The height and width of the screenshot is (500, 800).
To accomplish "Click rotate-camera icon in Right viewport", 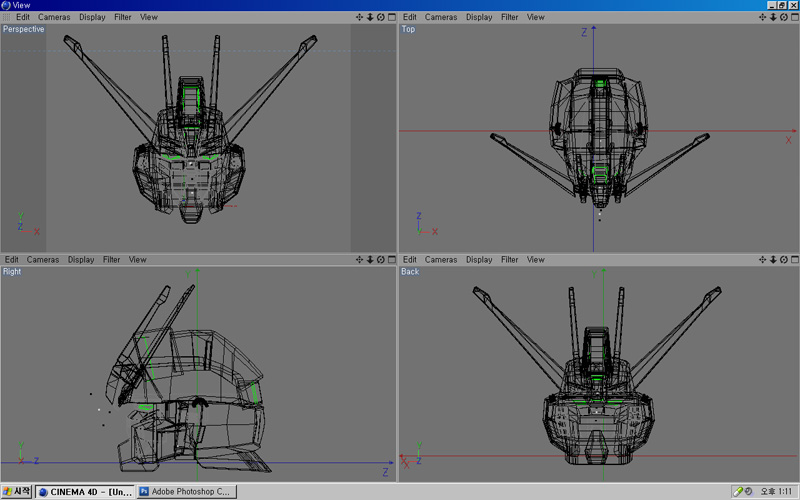I will click(381, 260).
